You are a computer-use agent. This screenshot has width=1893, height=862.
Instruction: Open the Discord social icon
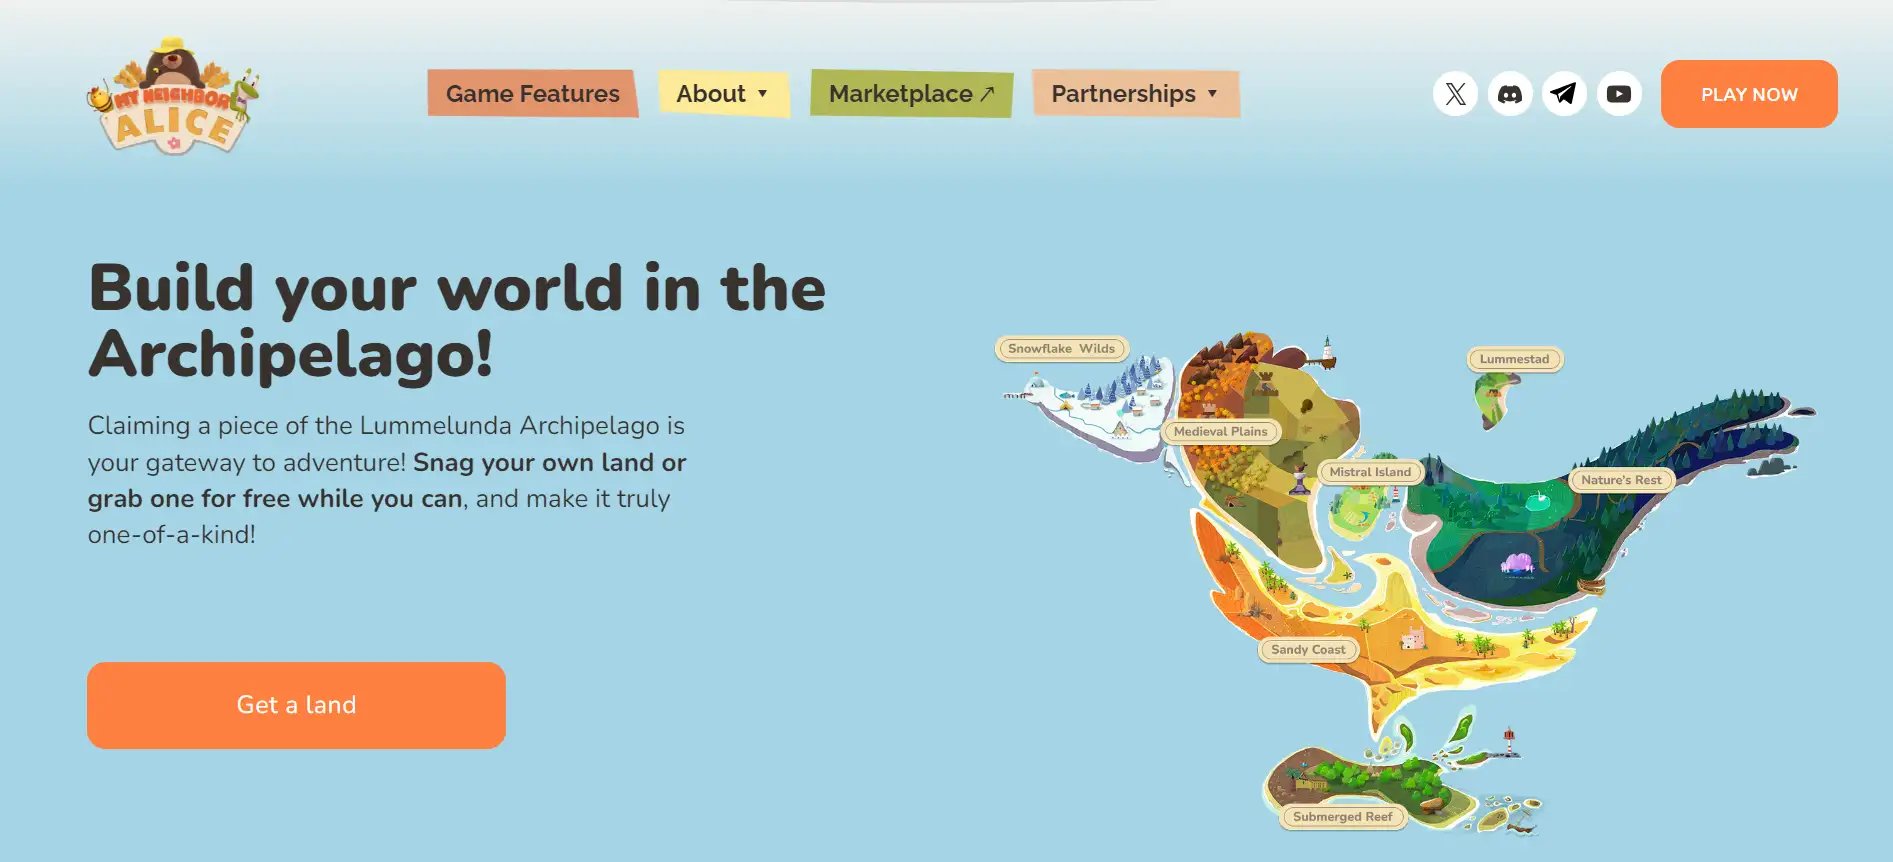[x=1510, y=94]
